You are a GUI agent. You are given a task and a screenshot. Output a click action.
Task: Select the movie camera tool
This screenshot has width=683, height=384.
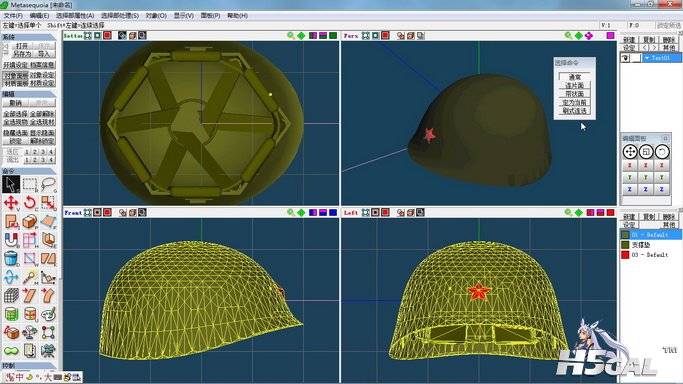[48, 350]
